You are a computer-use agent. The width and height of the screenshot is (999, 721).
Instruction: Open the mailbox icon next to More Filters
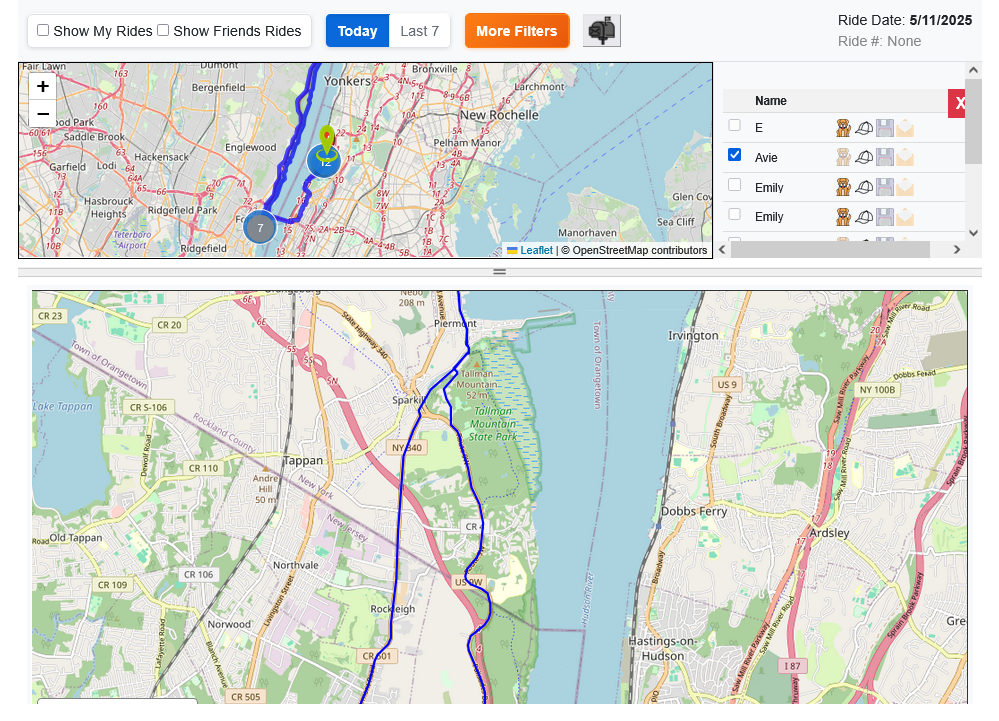602,31
